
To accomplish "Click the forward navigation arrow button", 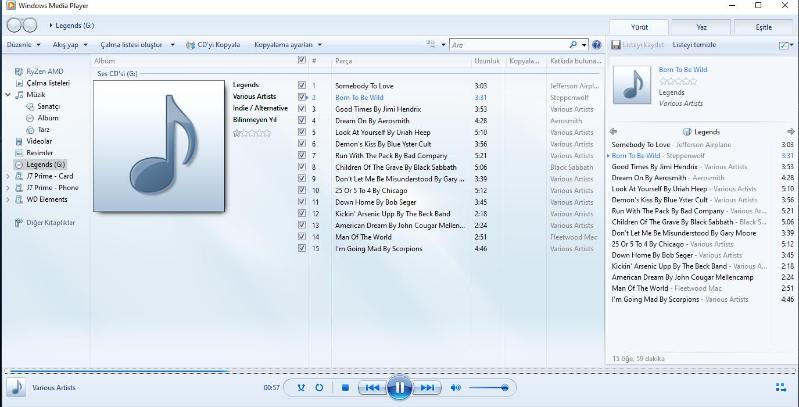I will [30, 25].
